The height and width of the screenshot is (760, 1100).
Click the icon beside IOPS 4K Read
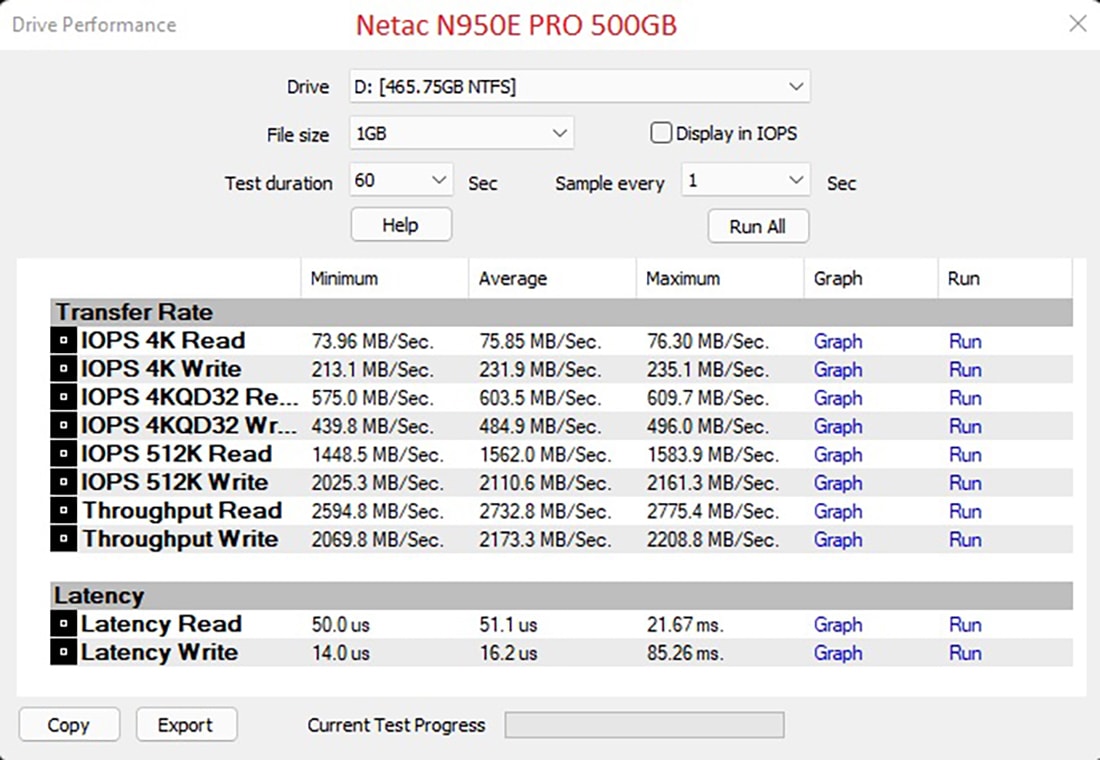tap(63, 341)
